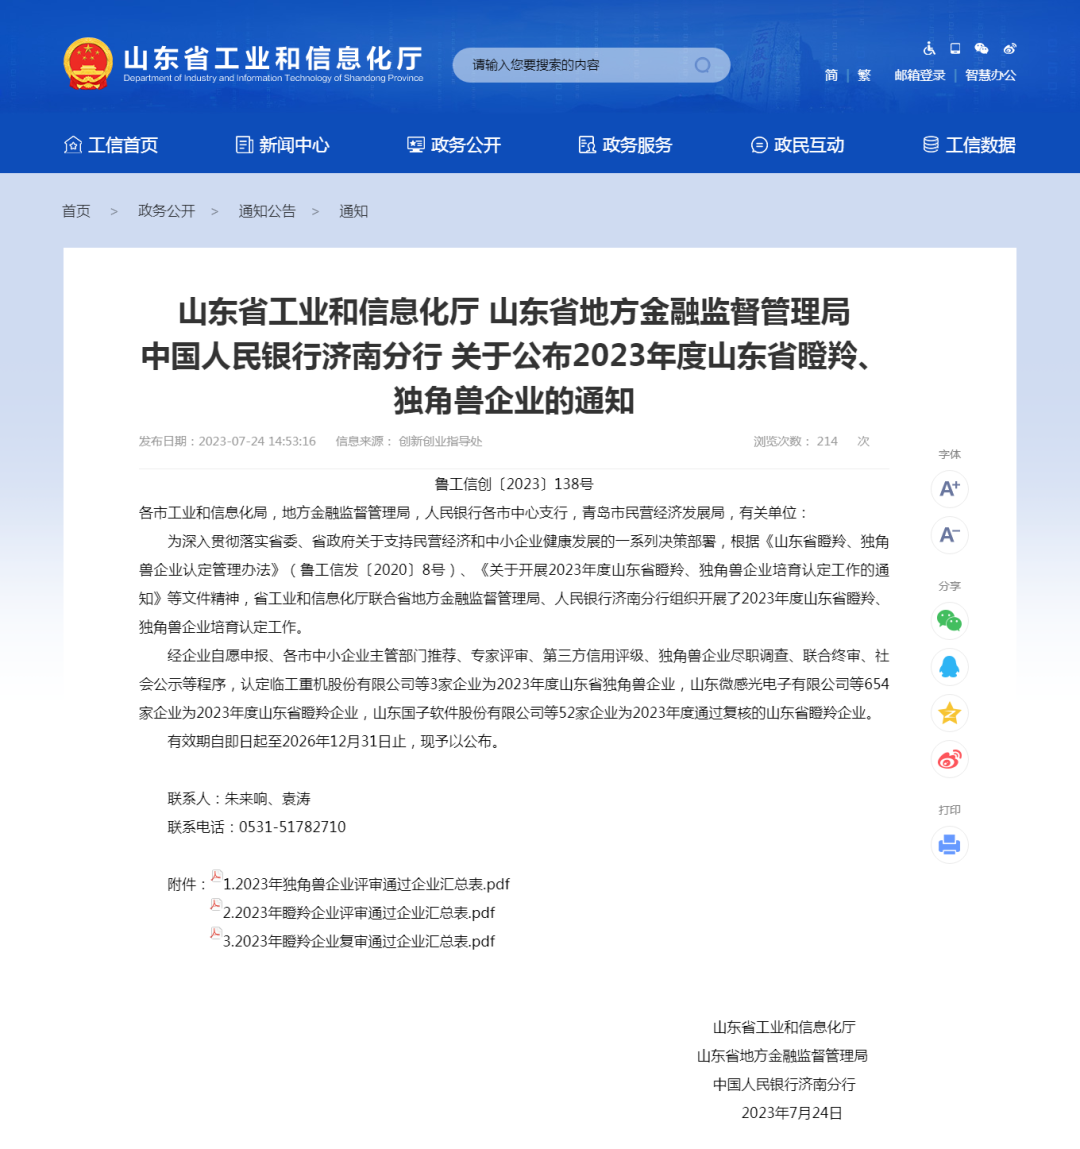Decrease font size with A- button
The image size is (1080, 1149).
point(950,535)
